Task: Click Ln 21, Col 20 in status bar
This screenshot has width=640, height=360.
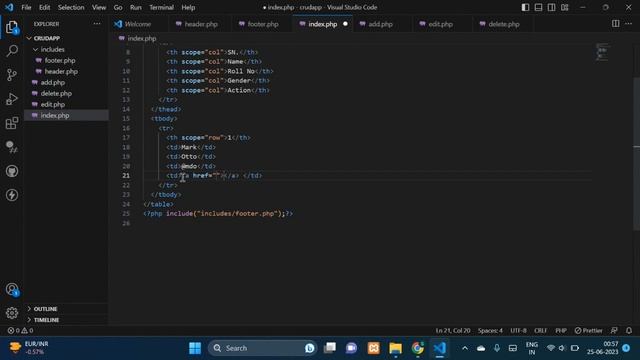Action: [x=453, y=330]
